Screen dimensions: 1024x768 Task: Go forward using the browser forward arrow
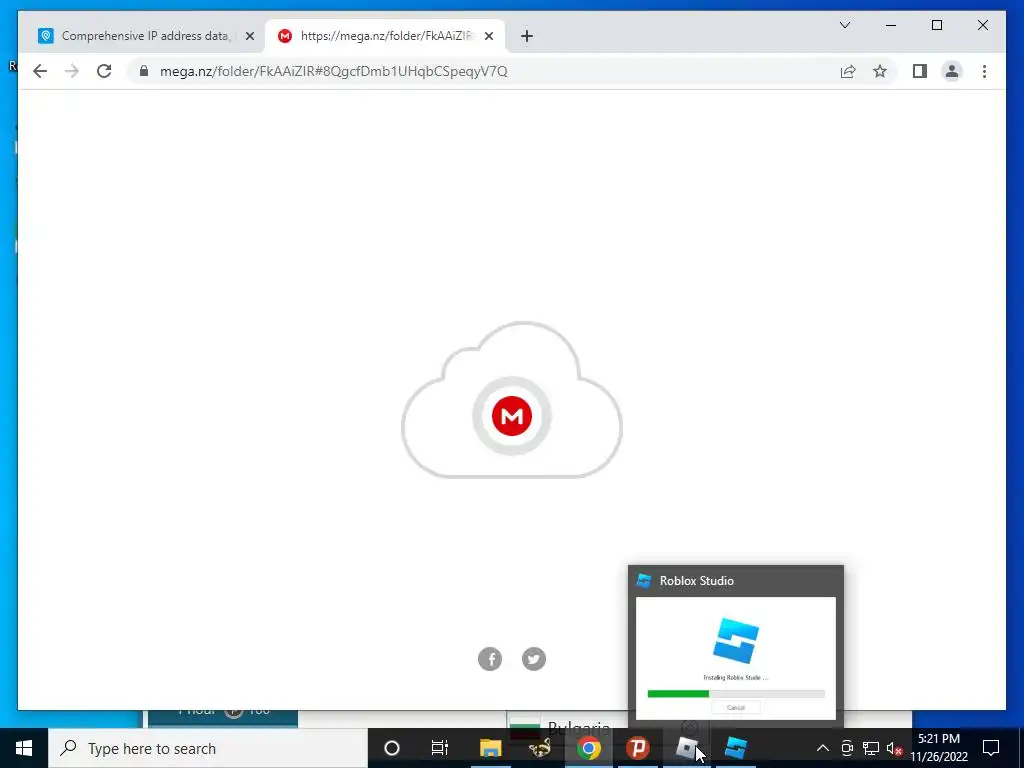72,71
